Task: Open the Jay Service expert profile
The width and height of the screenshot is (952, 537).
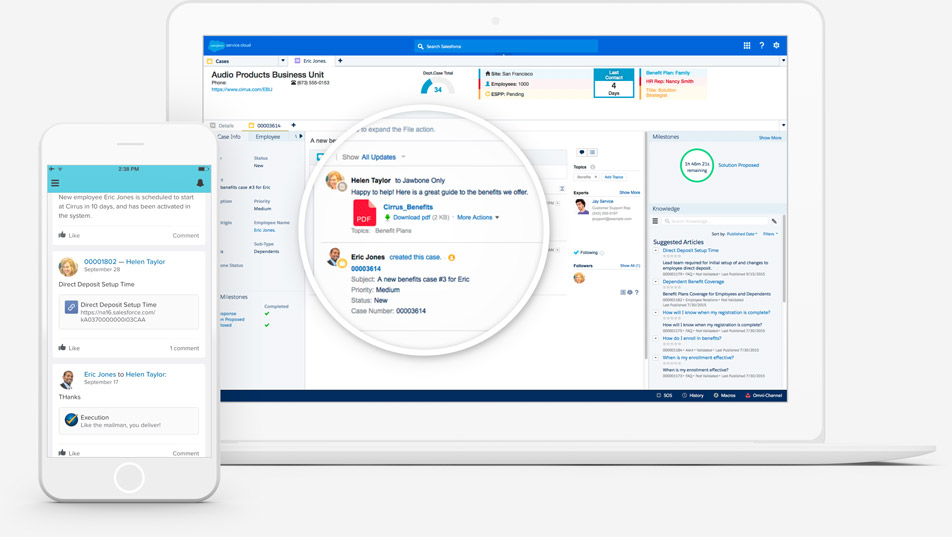Action: pyautogui.click(x=602, y=201)
